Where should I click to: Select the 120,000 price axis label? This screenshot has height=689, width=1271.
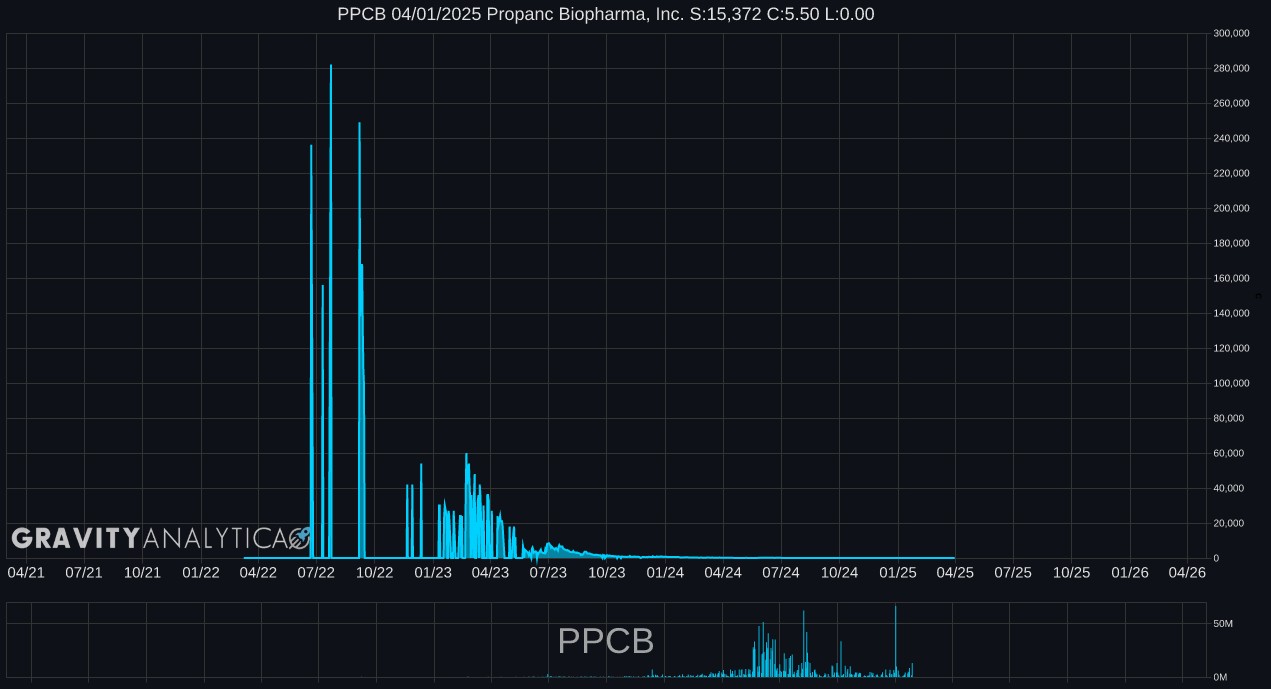1231,348
